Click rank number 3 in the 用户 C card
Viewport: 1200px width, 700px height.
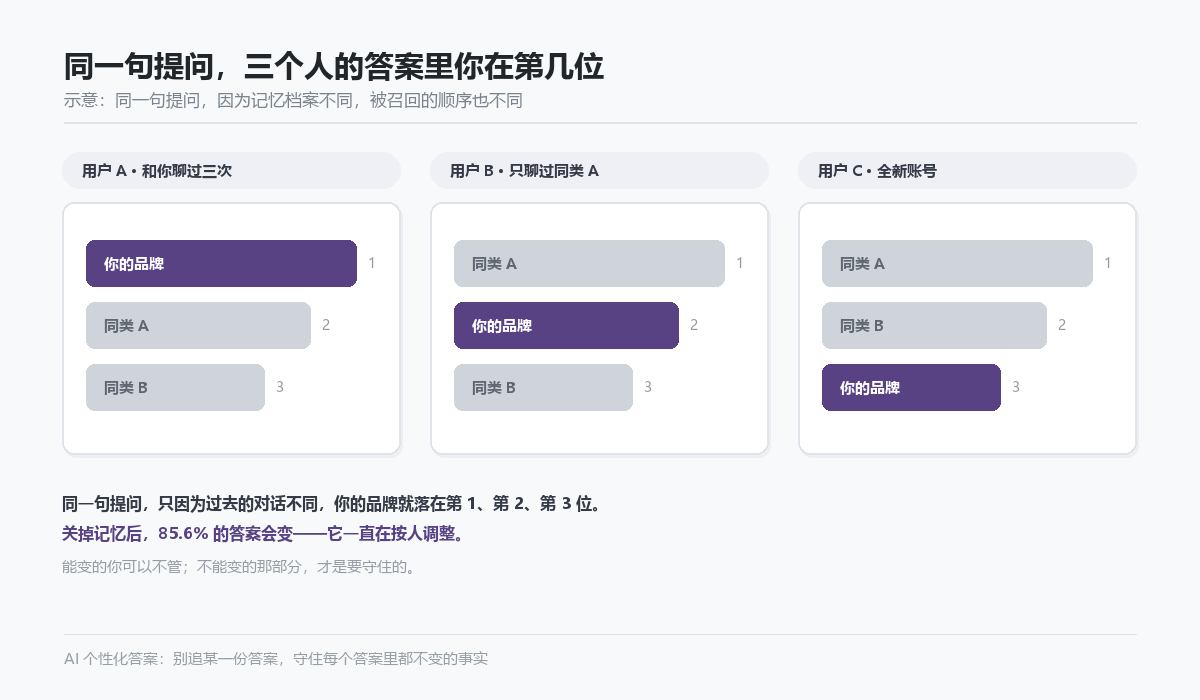pyautogui.click(x=1016, y=387)
